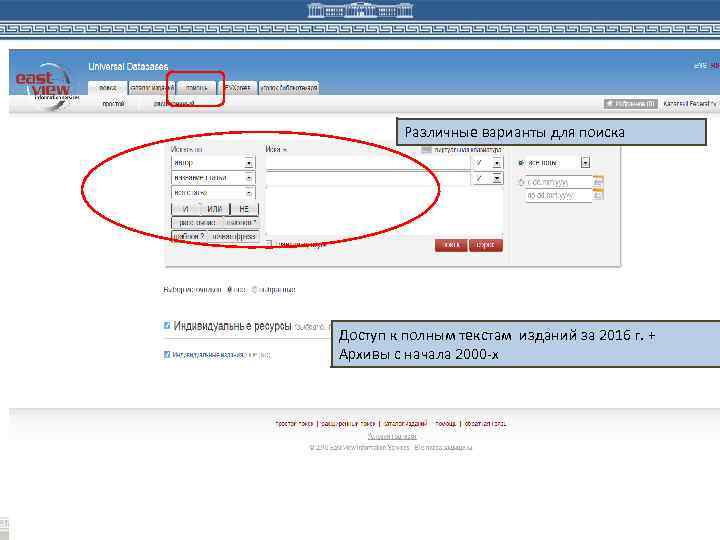
Task: Switch to the 'поиск' main tab
Action: [107, 88]
